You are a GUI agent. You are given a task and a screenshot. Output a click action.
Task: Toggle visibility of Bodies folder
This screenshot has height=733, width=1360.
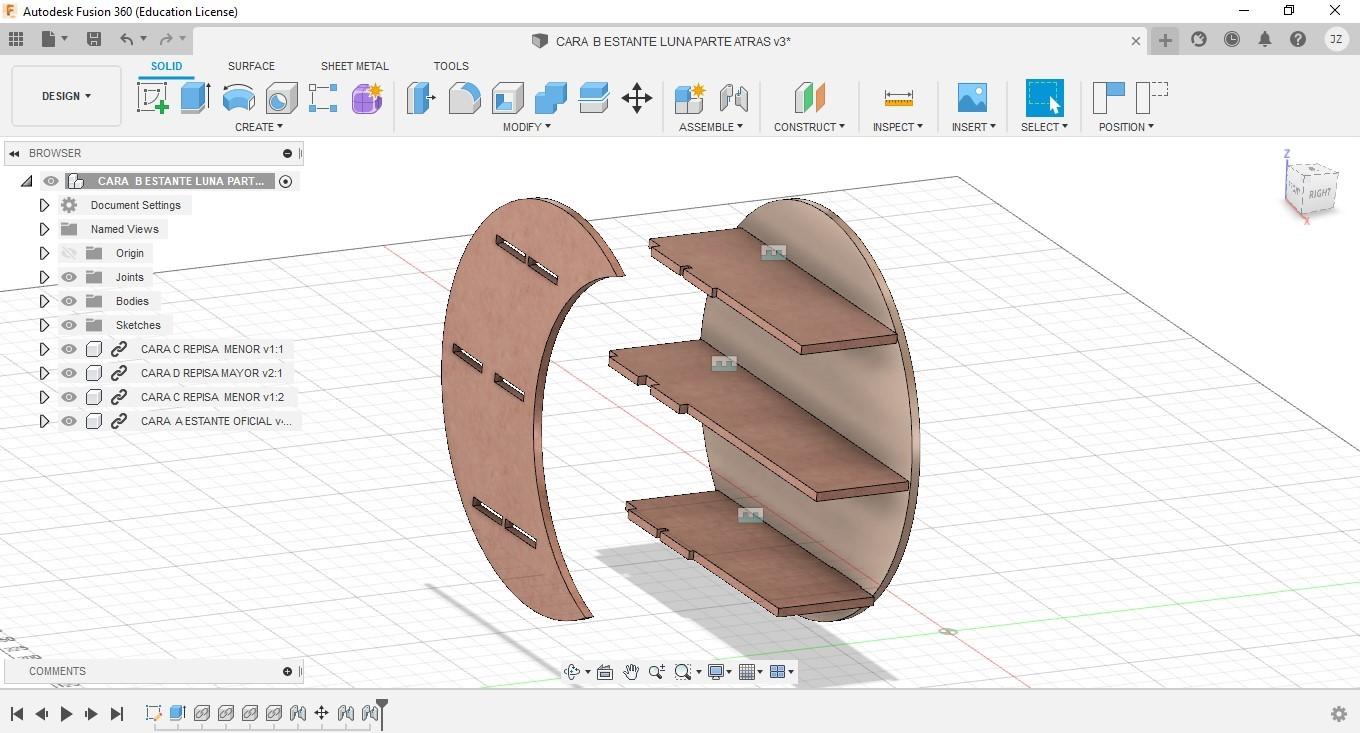pos(69,301)
